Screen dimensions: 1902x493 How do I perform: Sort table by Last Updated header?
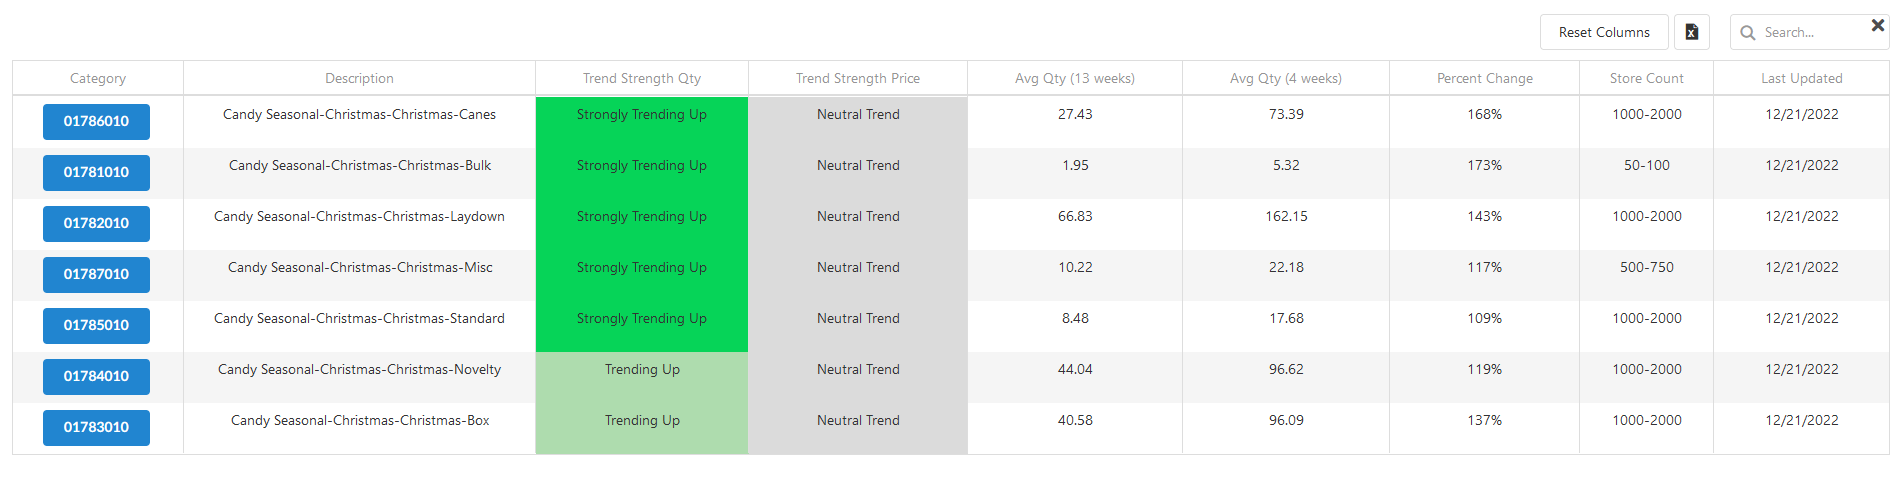coord(1801,78)
